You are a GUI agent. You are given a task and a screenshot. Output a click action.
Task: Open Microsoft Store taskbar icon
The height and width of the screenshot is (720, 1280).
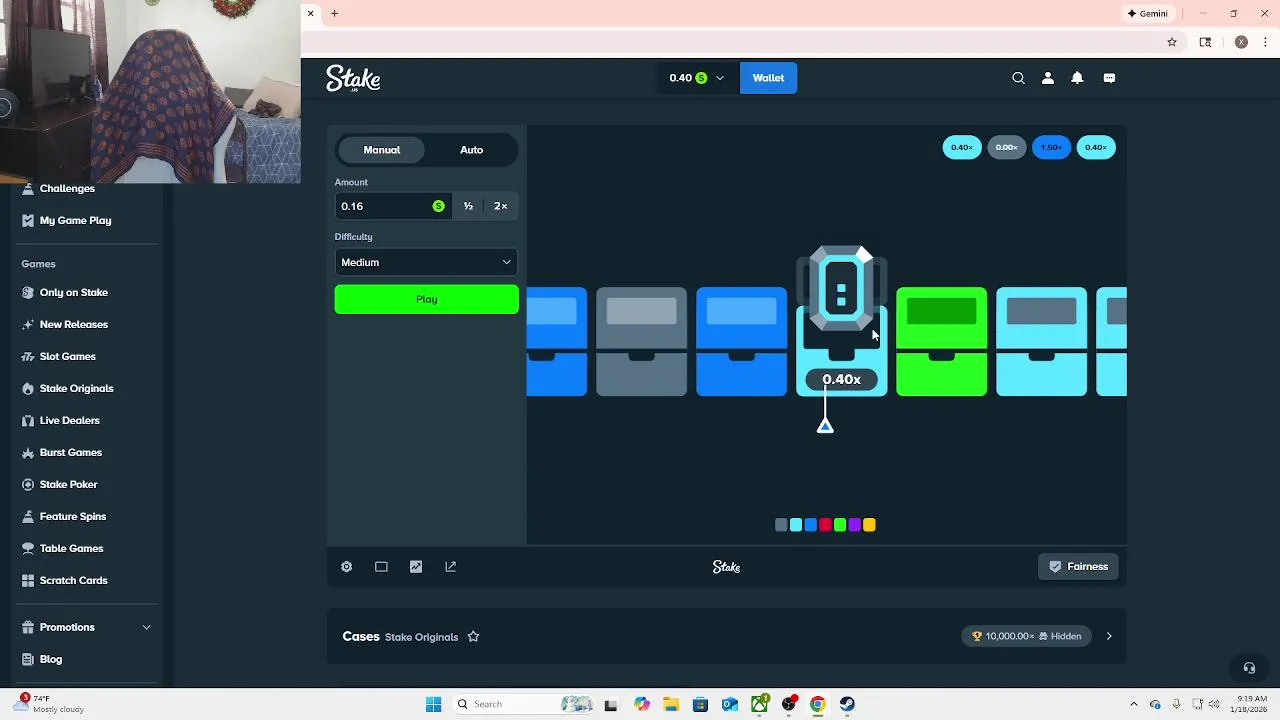(x=700, y=704)
